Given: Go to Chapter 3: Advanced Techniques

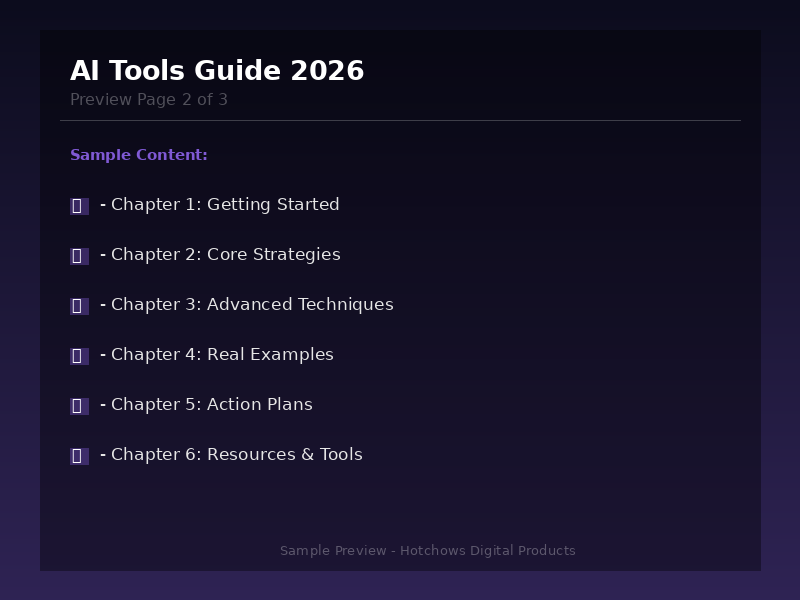Looking at the screenshot, I should click(252, 305).
